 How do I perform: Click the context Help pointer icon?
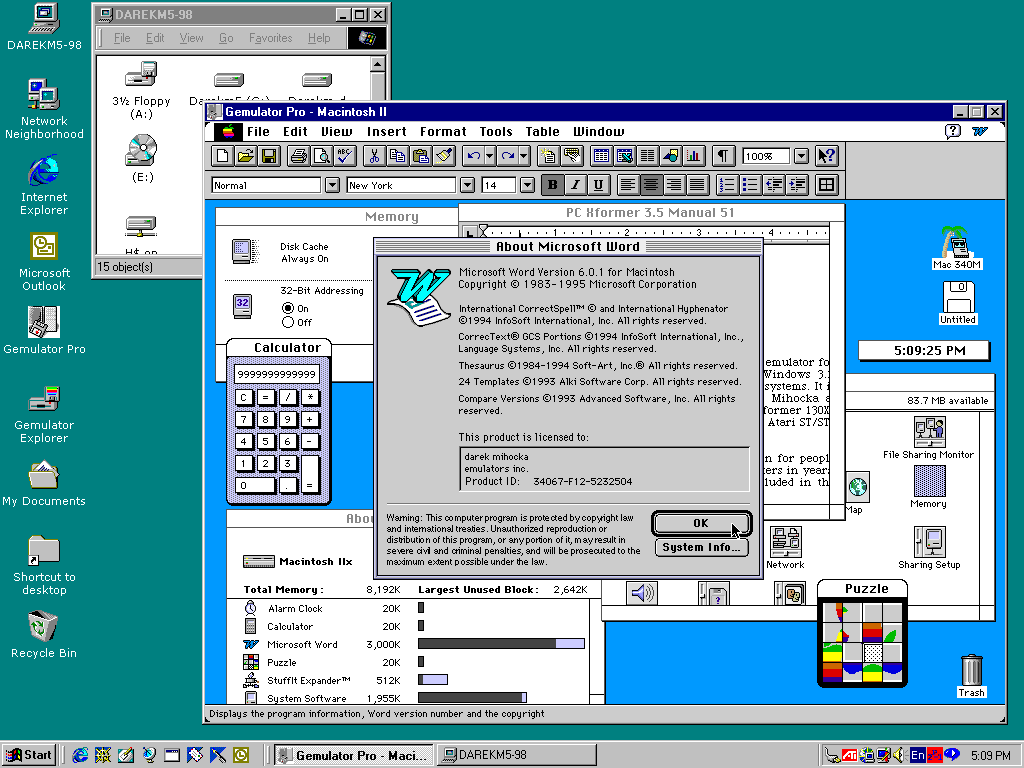coord(826,156)
